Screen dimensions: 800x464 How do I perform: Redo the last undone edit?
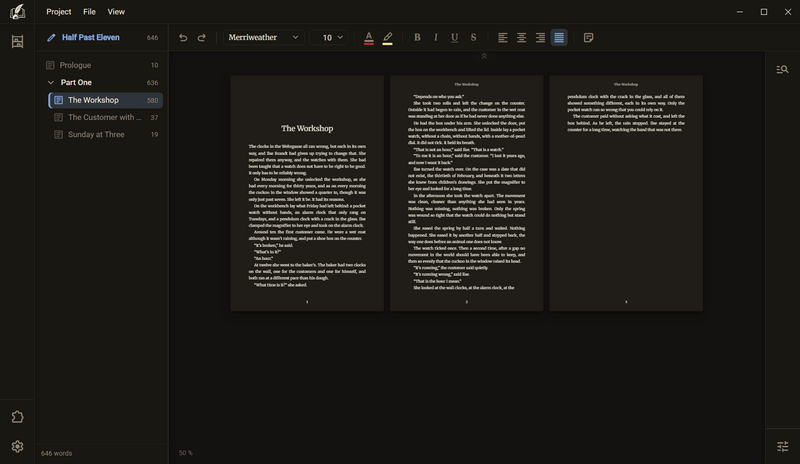coord(202,38)
